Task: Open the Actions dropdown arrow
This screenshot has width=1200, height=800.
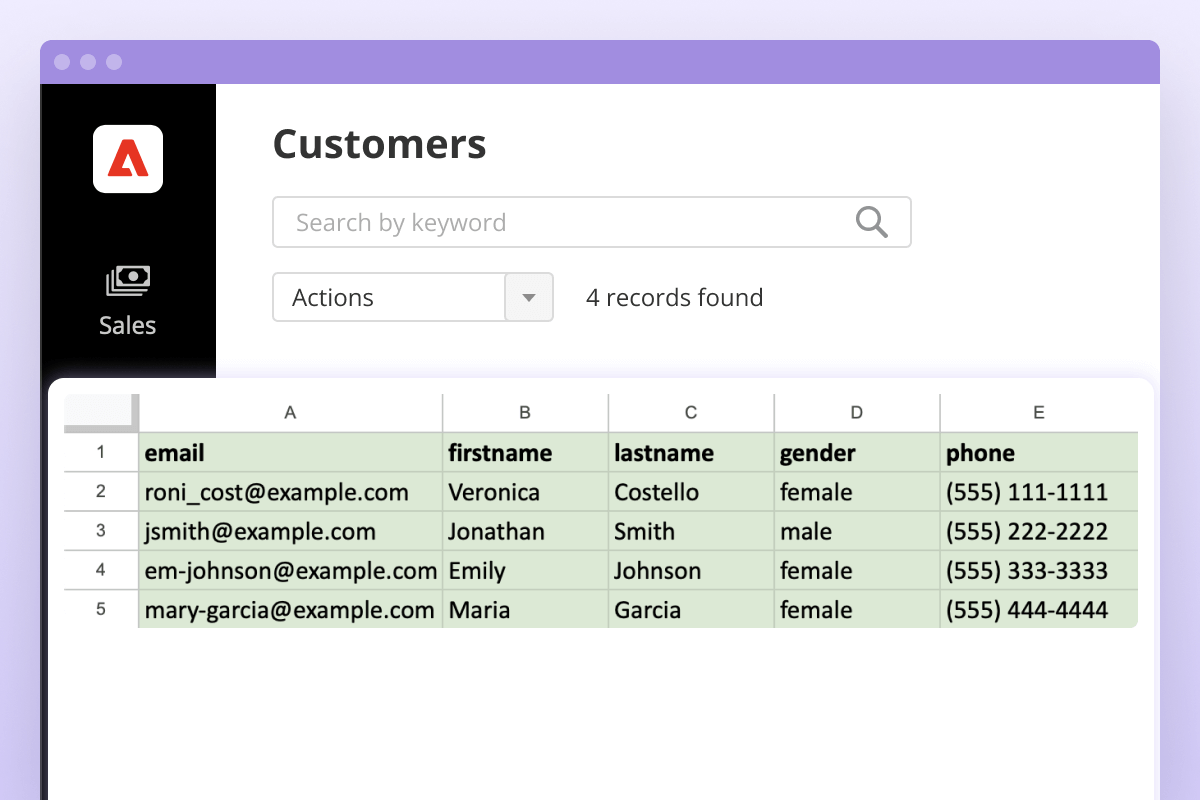Action: [528, 297]
